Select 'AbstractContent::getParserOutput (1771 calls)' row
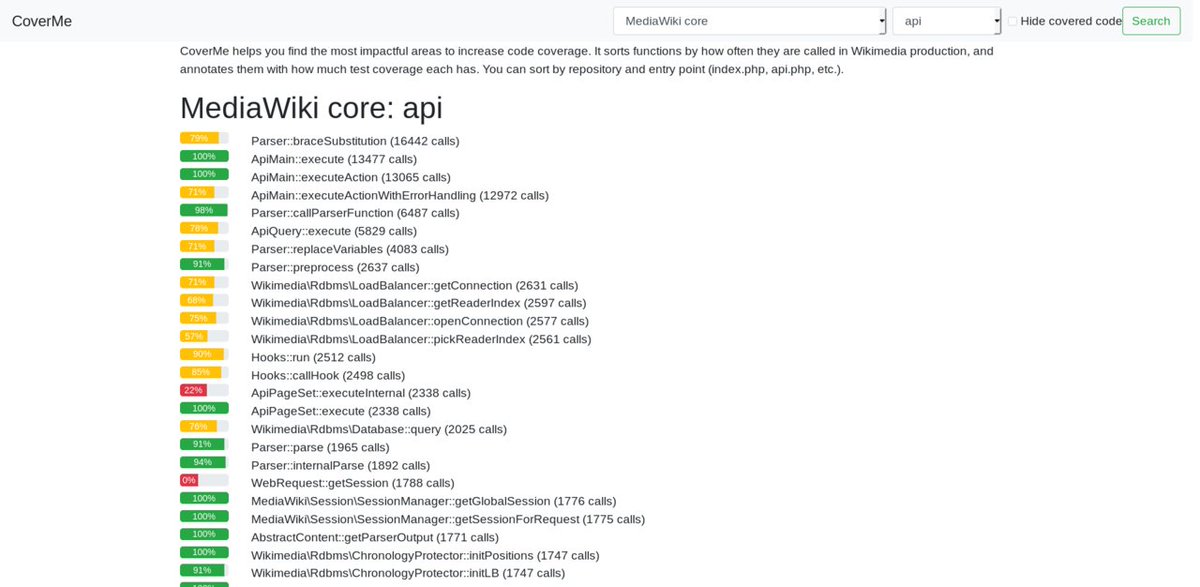 (375, 537)
